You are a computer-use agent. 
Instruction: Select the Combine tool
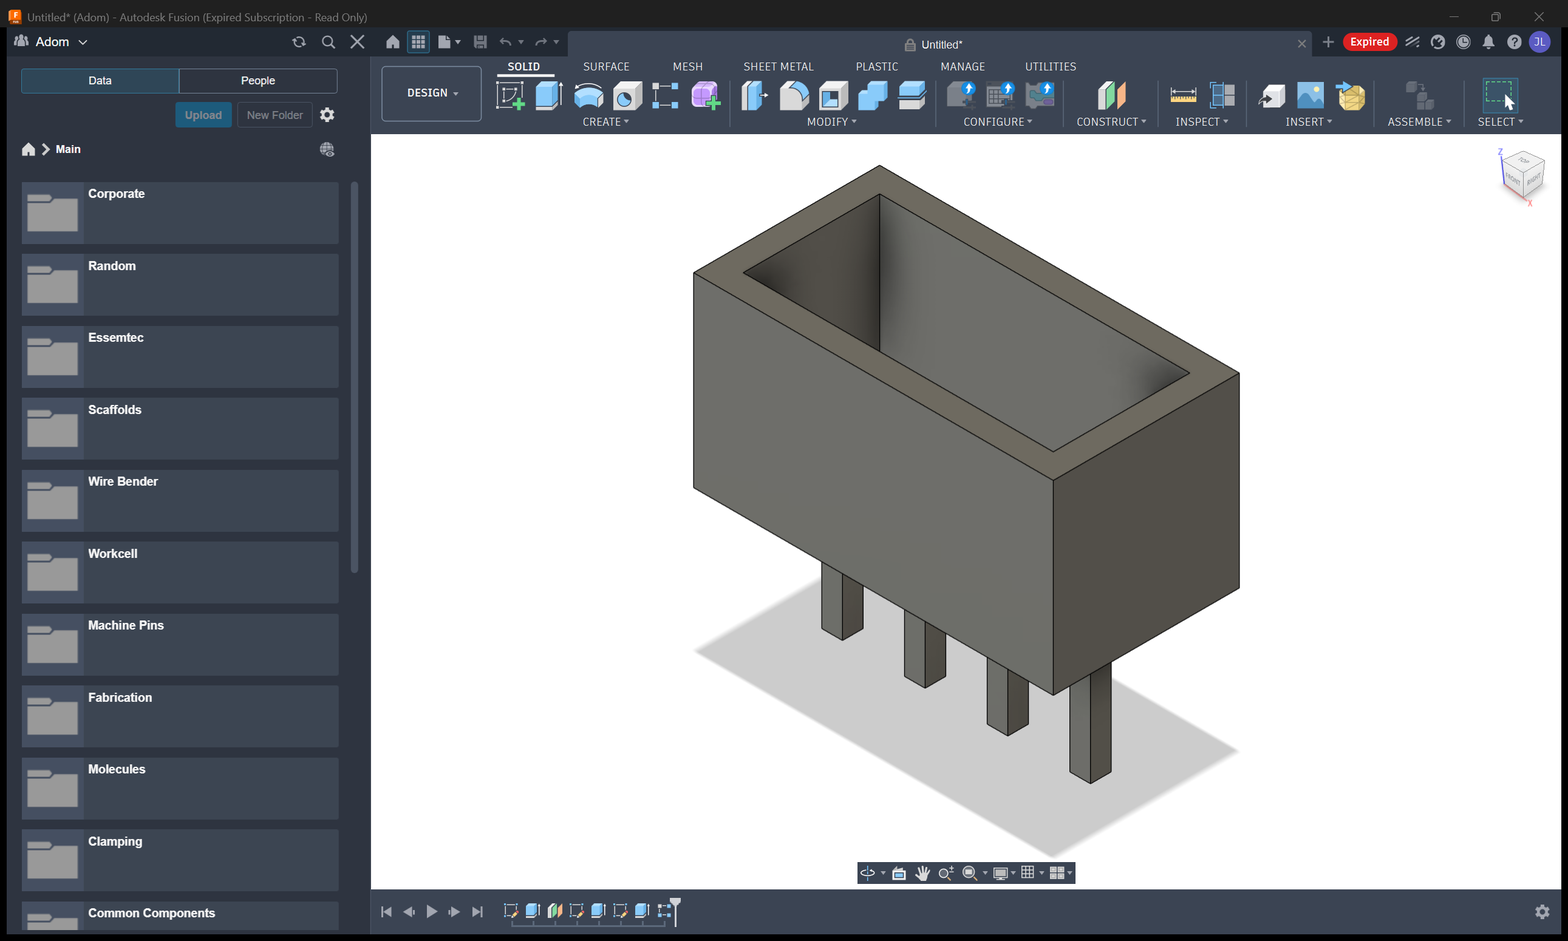[x=872, y=96]
